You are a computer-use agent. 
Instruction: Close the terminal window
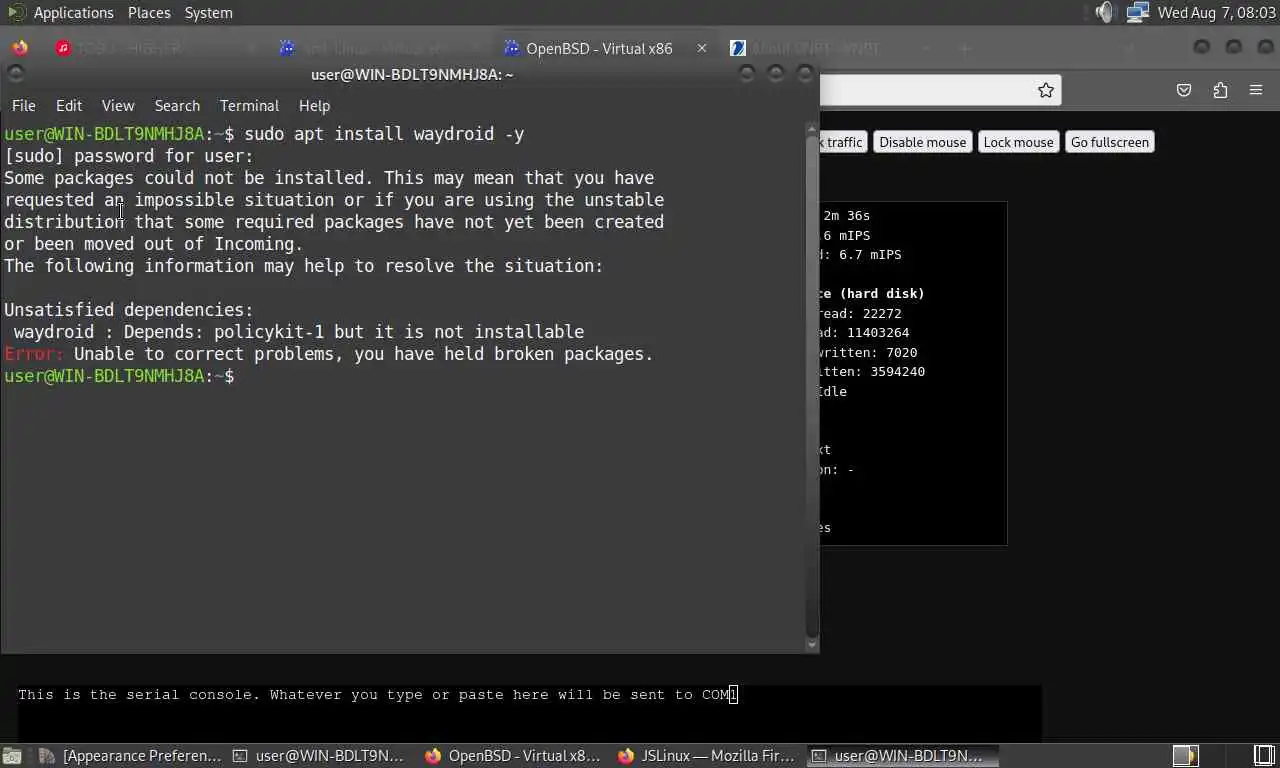pyautogui.click(x=805, y=74)
